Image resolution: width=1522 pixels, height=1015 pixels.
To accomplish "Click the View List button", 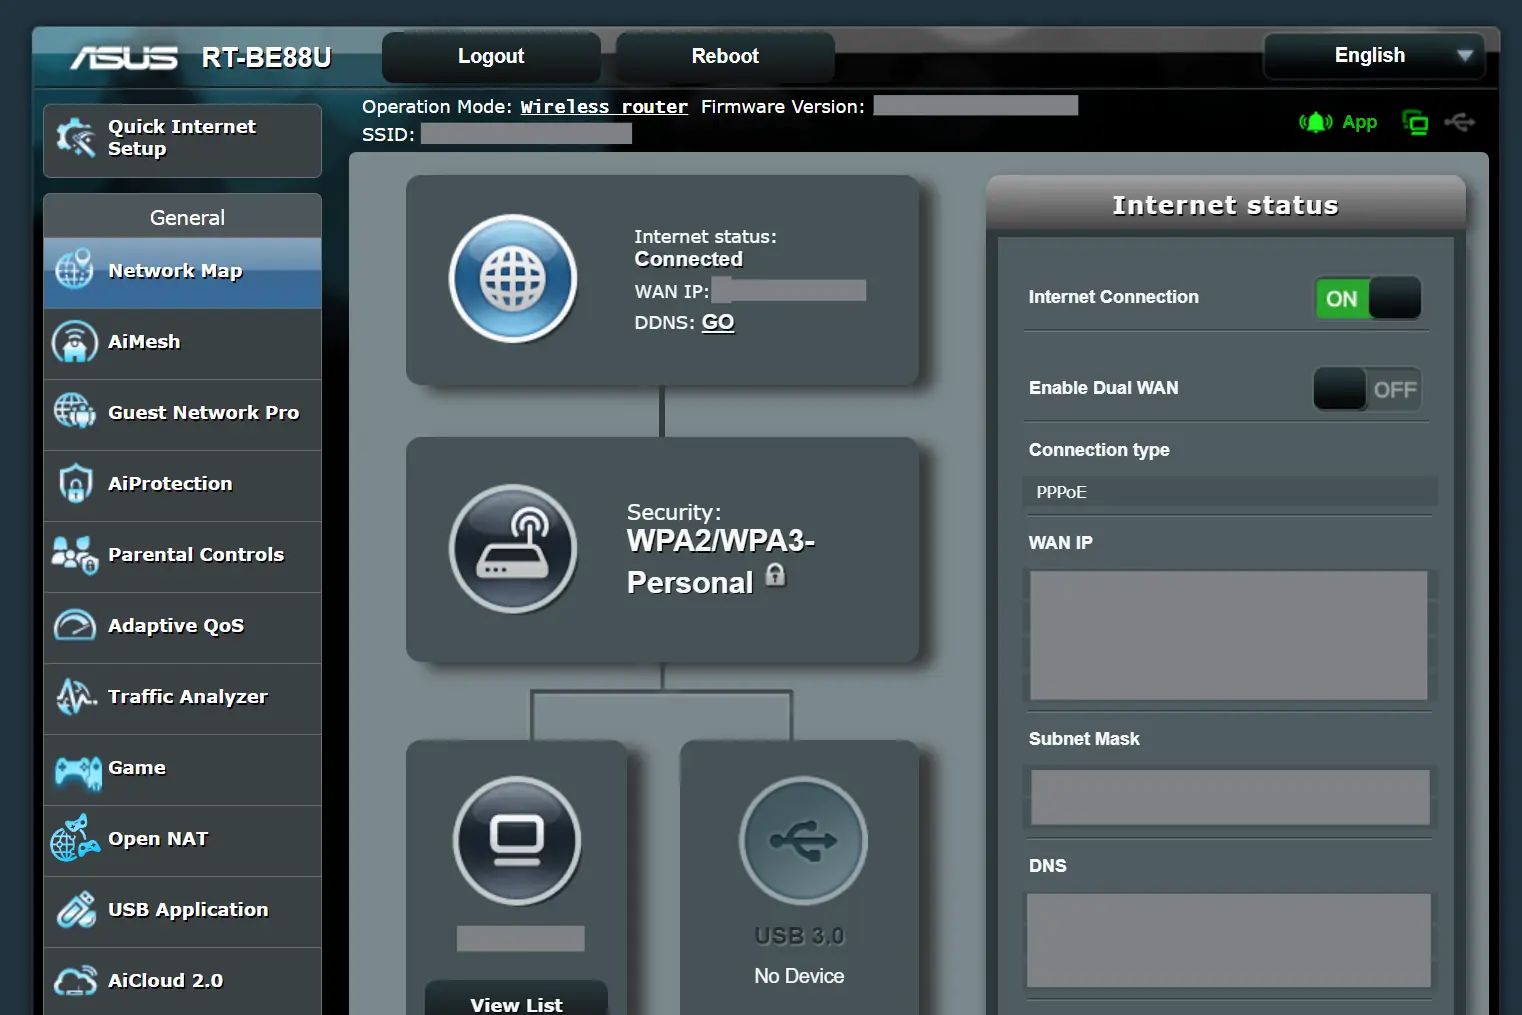I will pos(516,998).
